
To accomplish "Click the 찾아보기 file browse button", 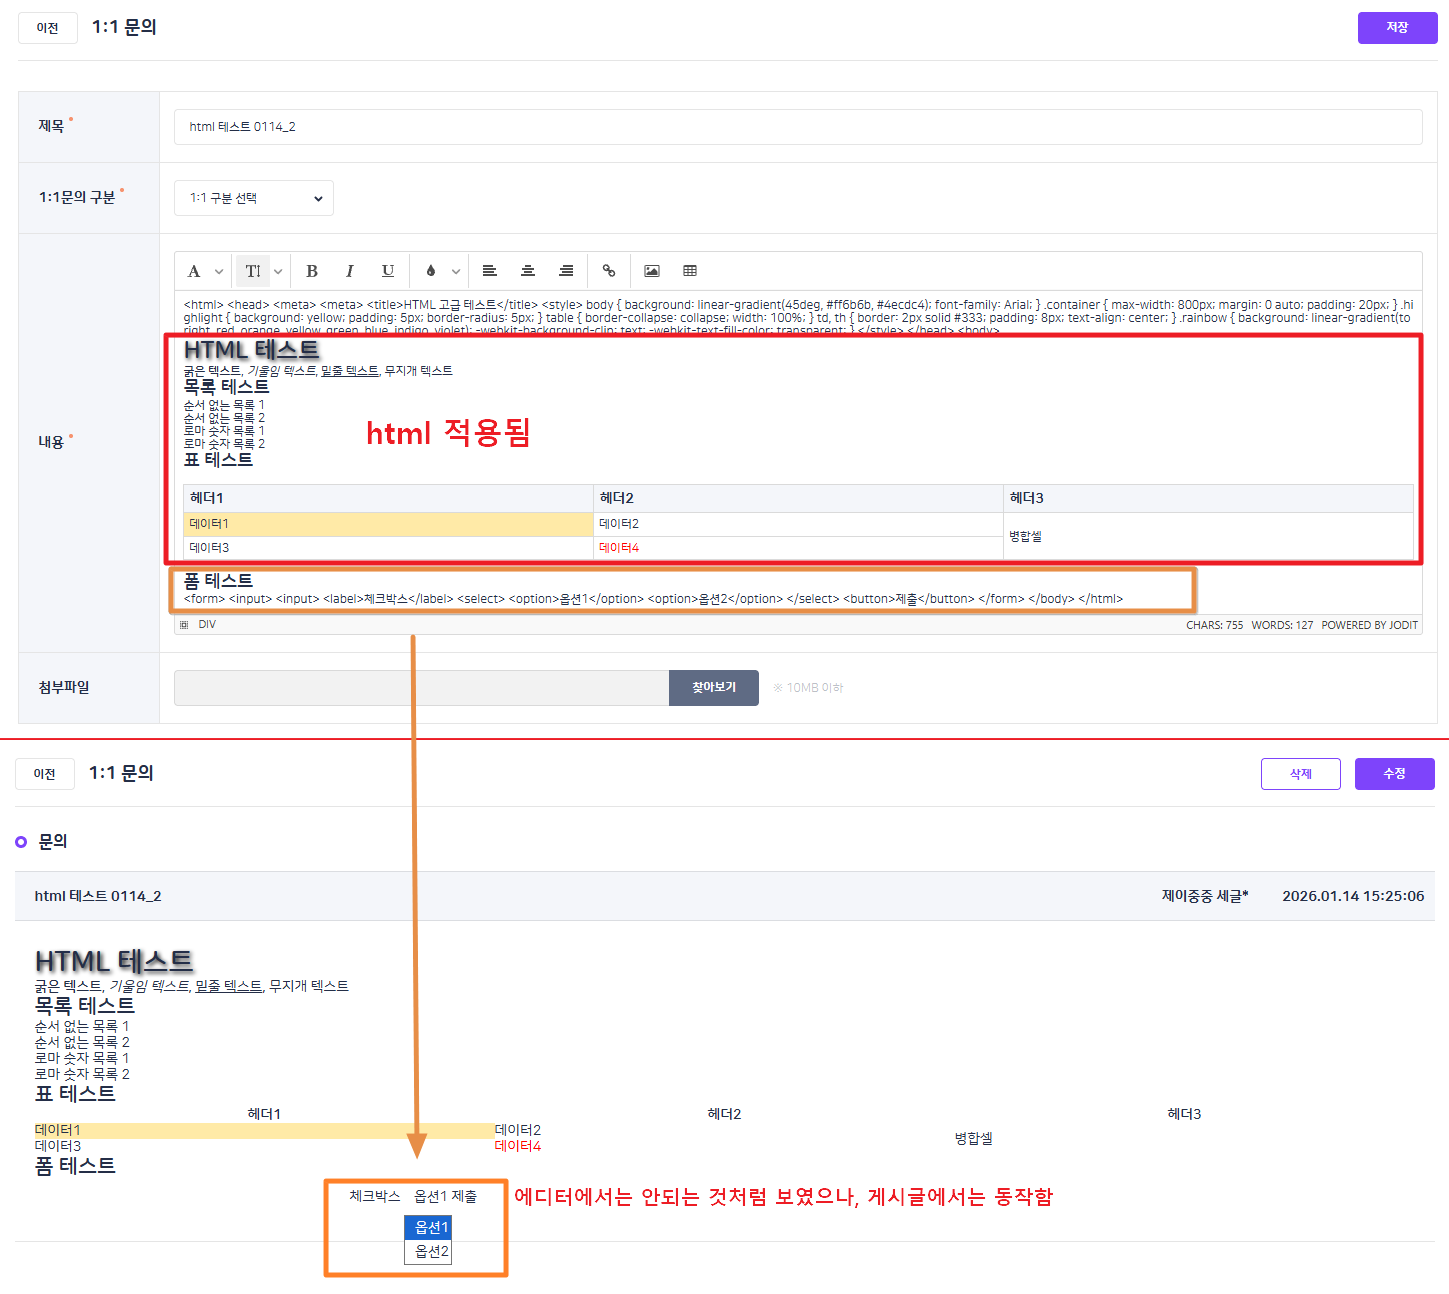I will [x=714, y=688].
